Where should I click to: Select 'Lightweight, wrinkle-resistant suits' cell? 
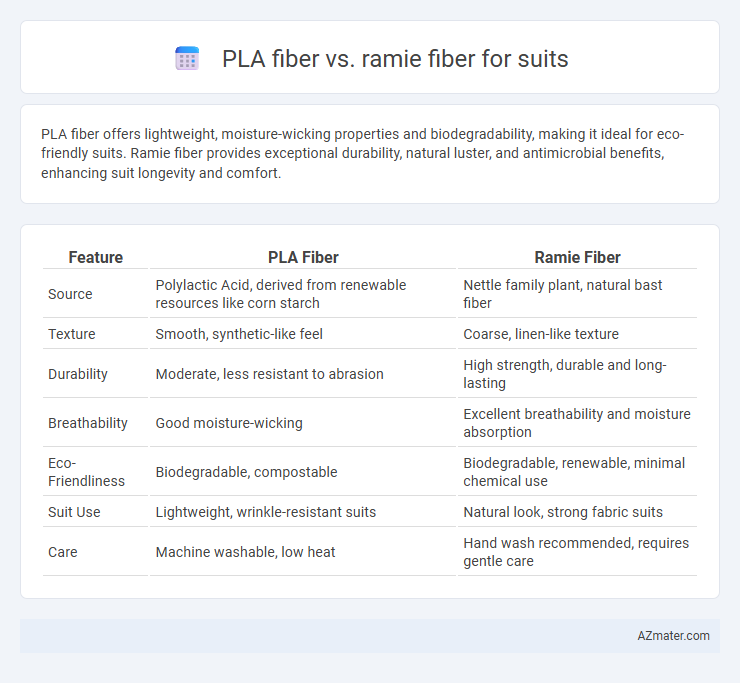303,512
